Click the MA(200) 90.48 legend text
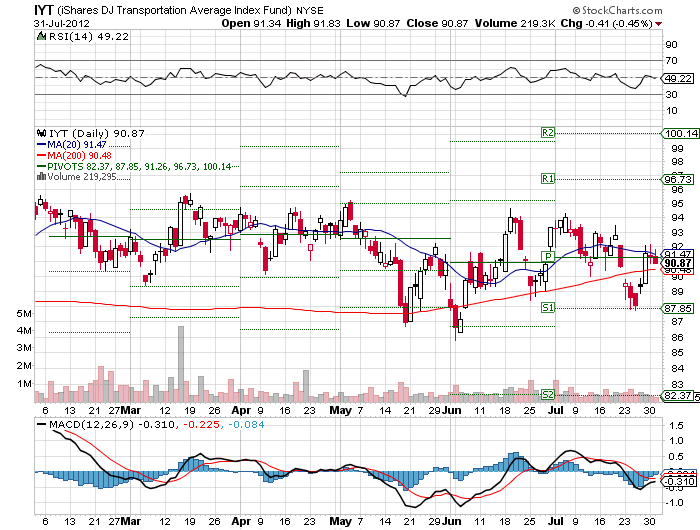 [x=79, y=155]
